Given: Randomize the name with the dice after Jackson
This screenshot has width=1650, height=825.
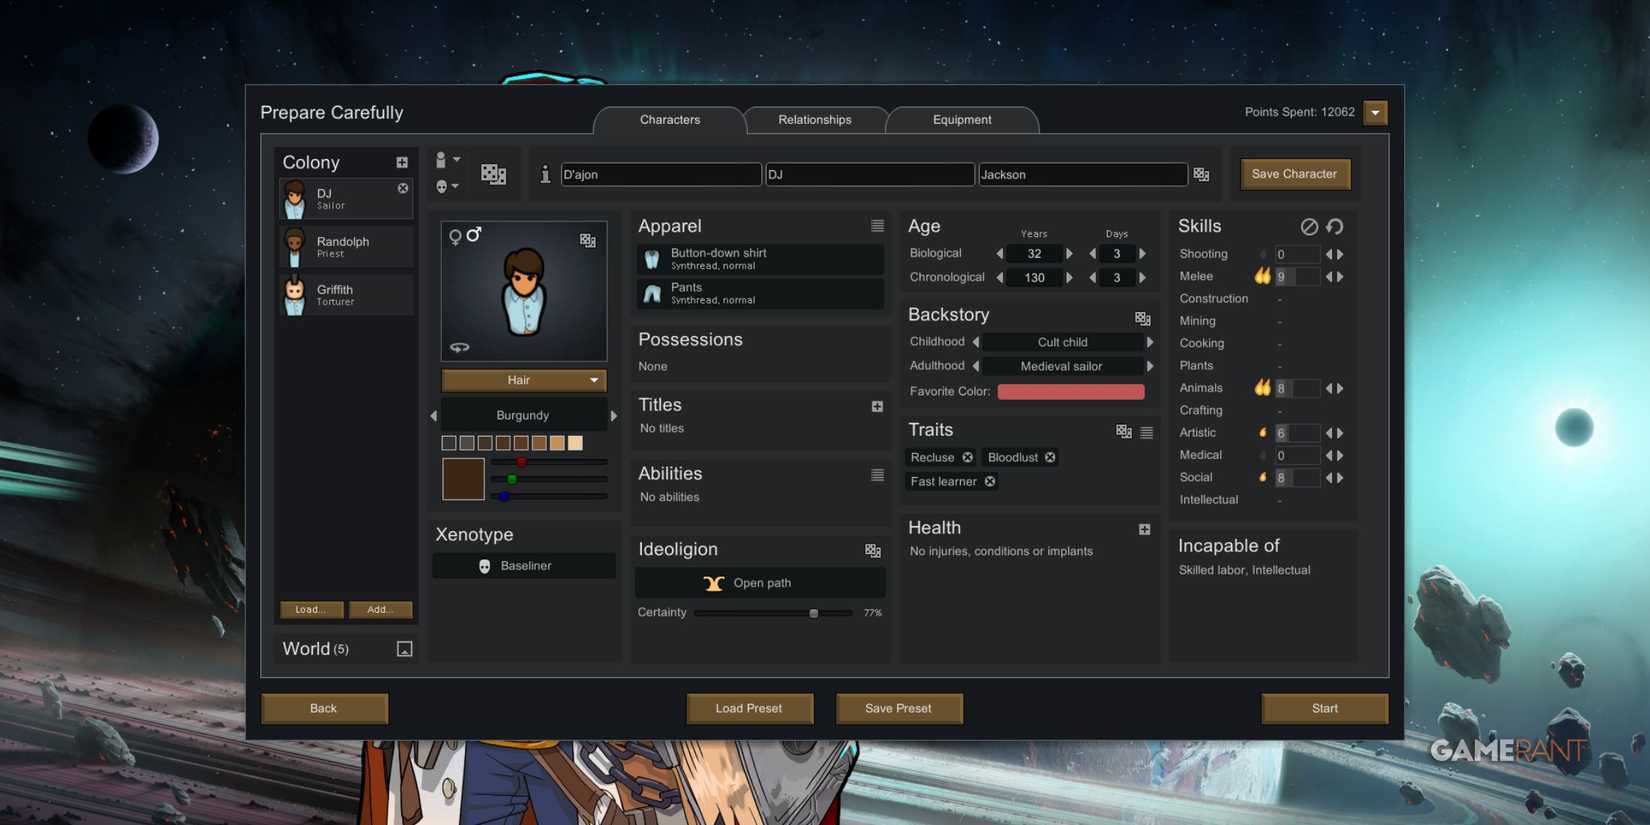Looking at the screenshot, I should (1201, 174).
